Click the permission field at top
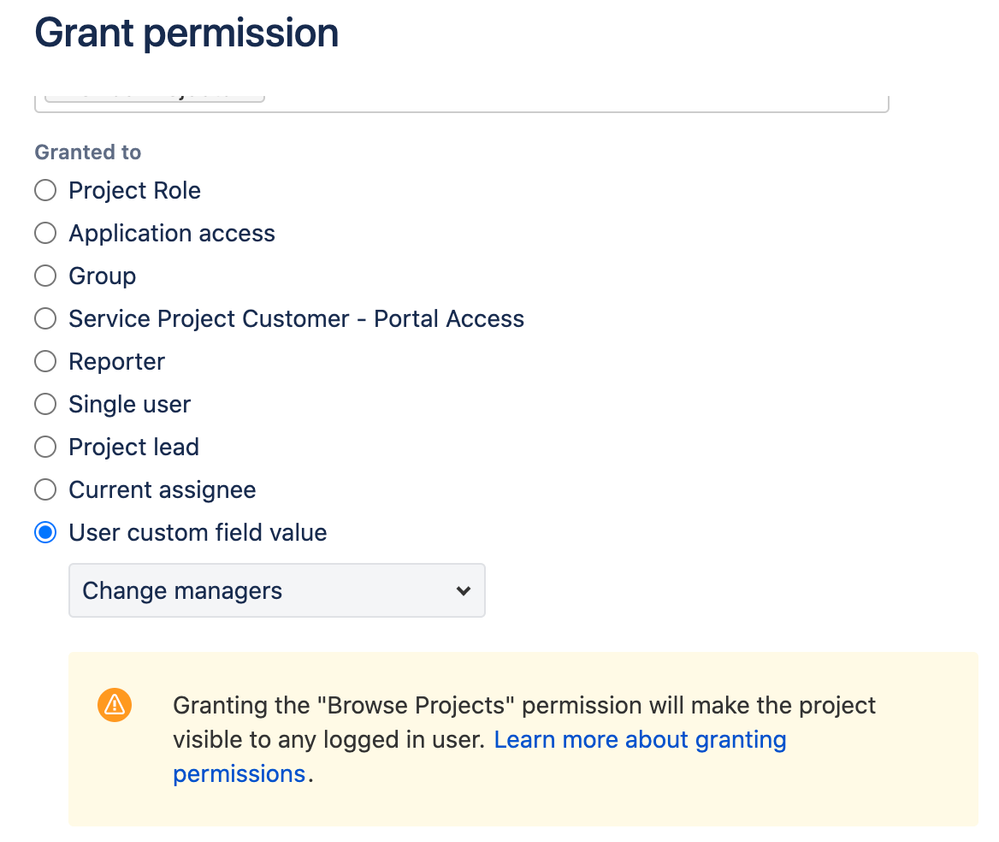 point(461,104)
